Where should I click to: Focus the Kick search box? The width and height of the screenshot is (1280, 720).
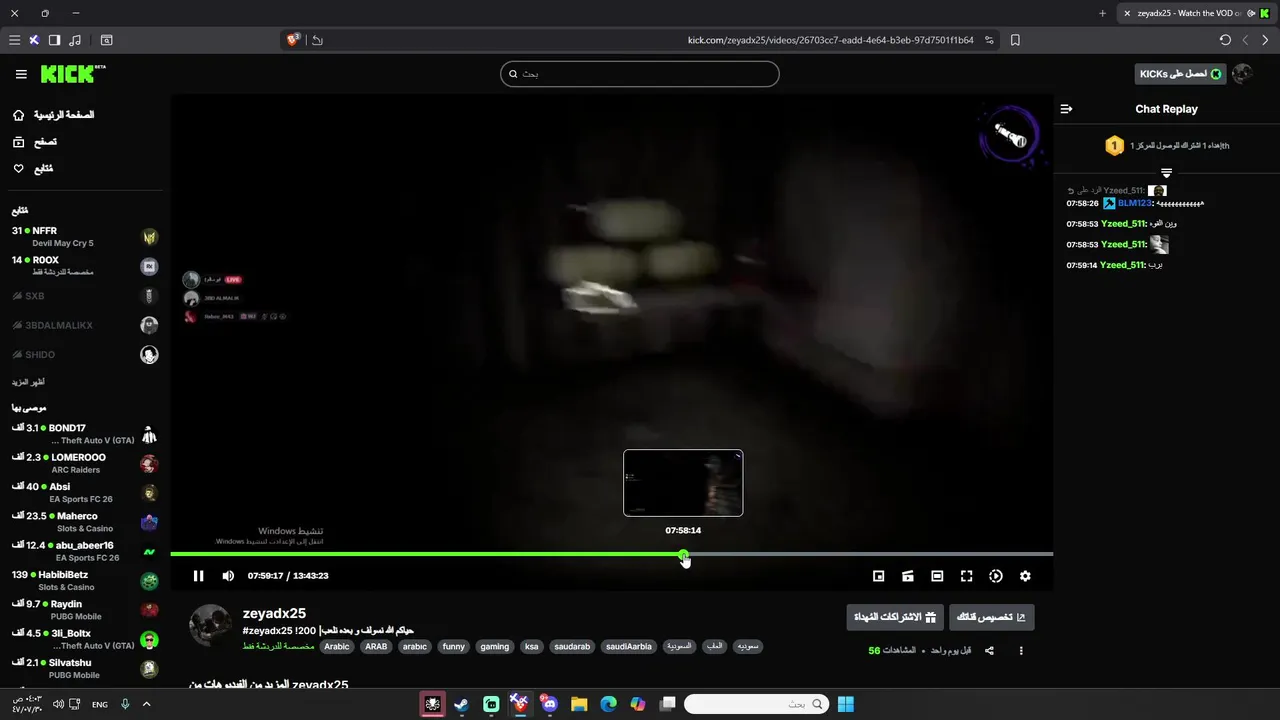point(640,74)
